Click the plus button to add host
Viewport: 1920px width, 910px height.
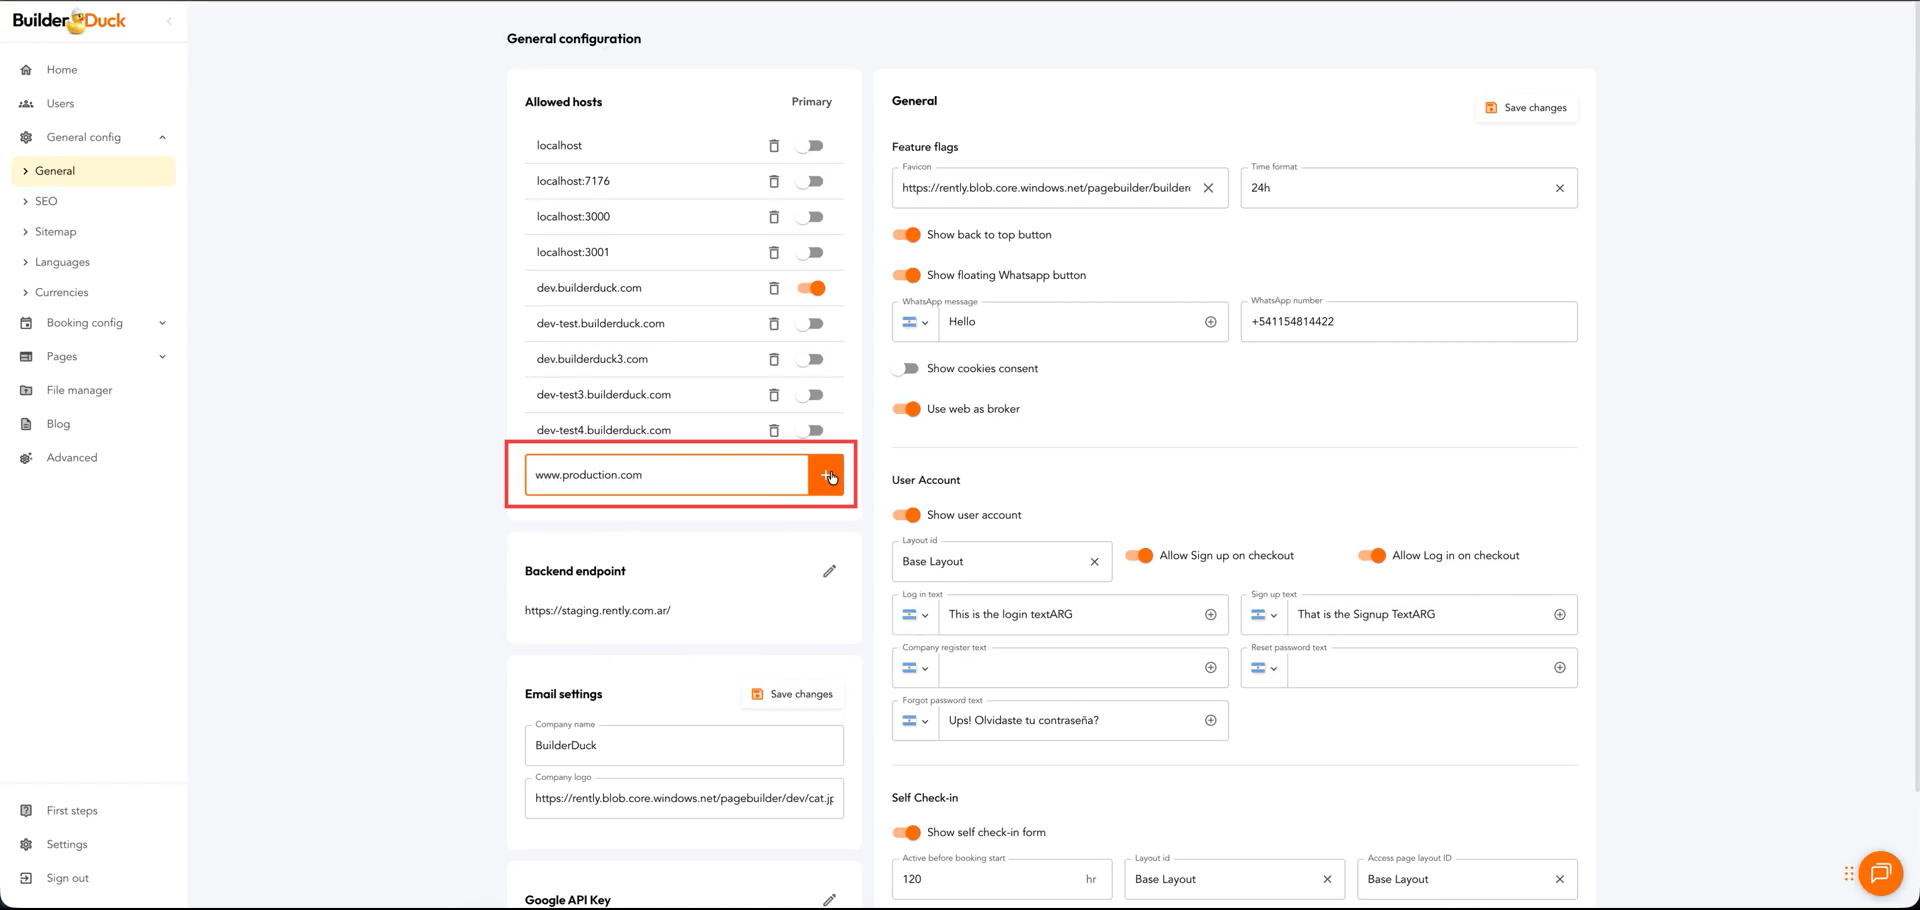(826, 475)
